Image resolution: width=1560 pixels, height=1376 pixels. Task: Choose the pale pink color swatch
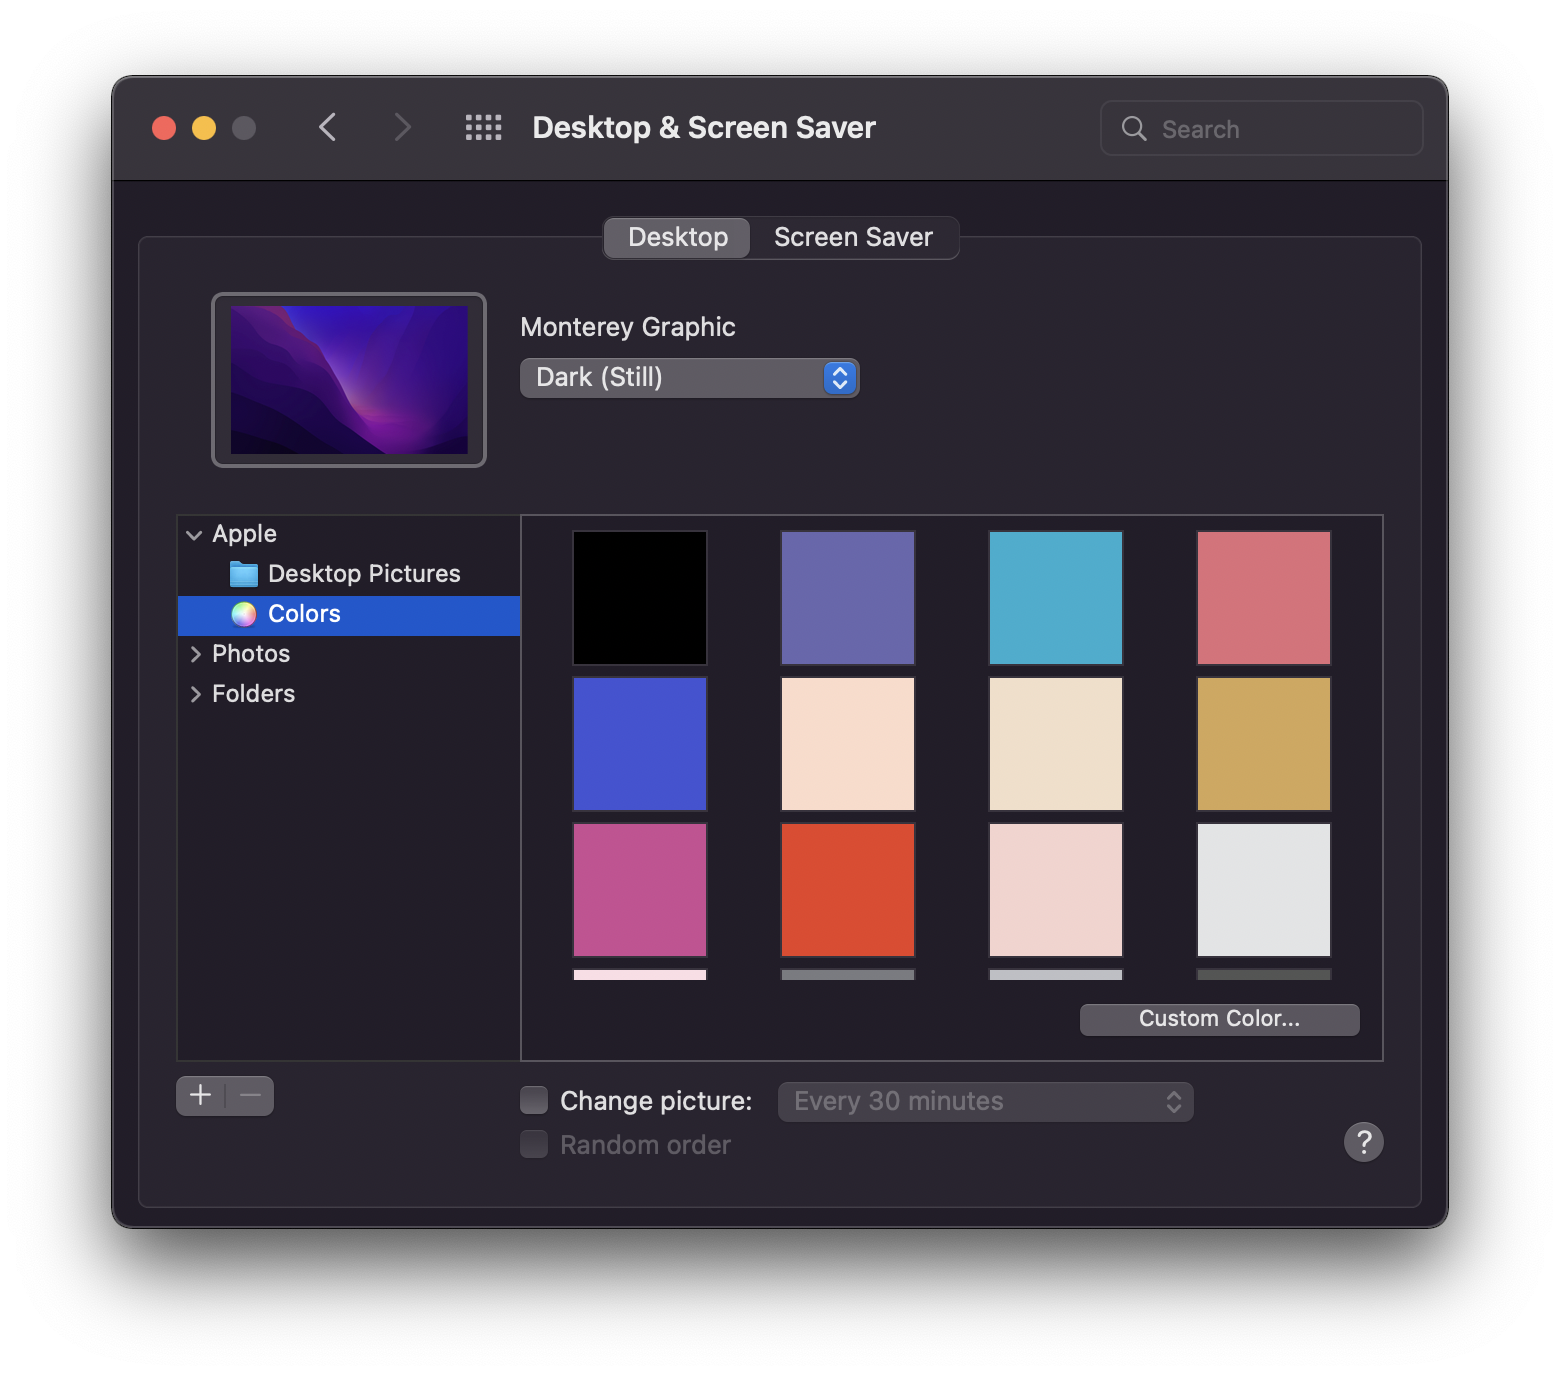click(x=1056, y=890)
